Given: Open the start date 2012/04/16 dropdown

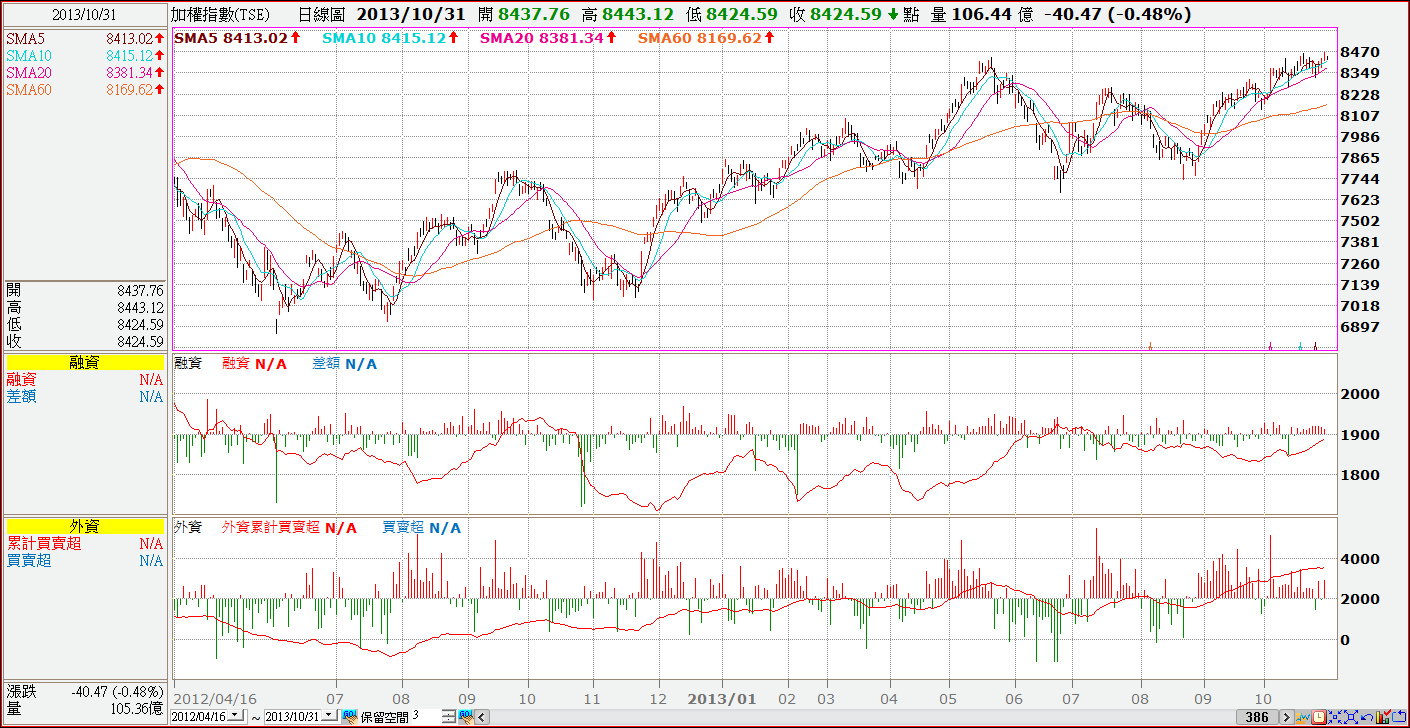Looking at the screenshot, I should [x=235, y=716].
